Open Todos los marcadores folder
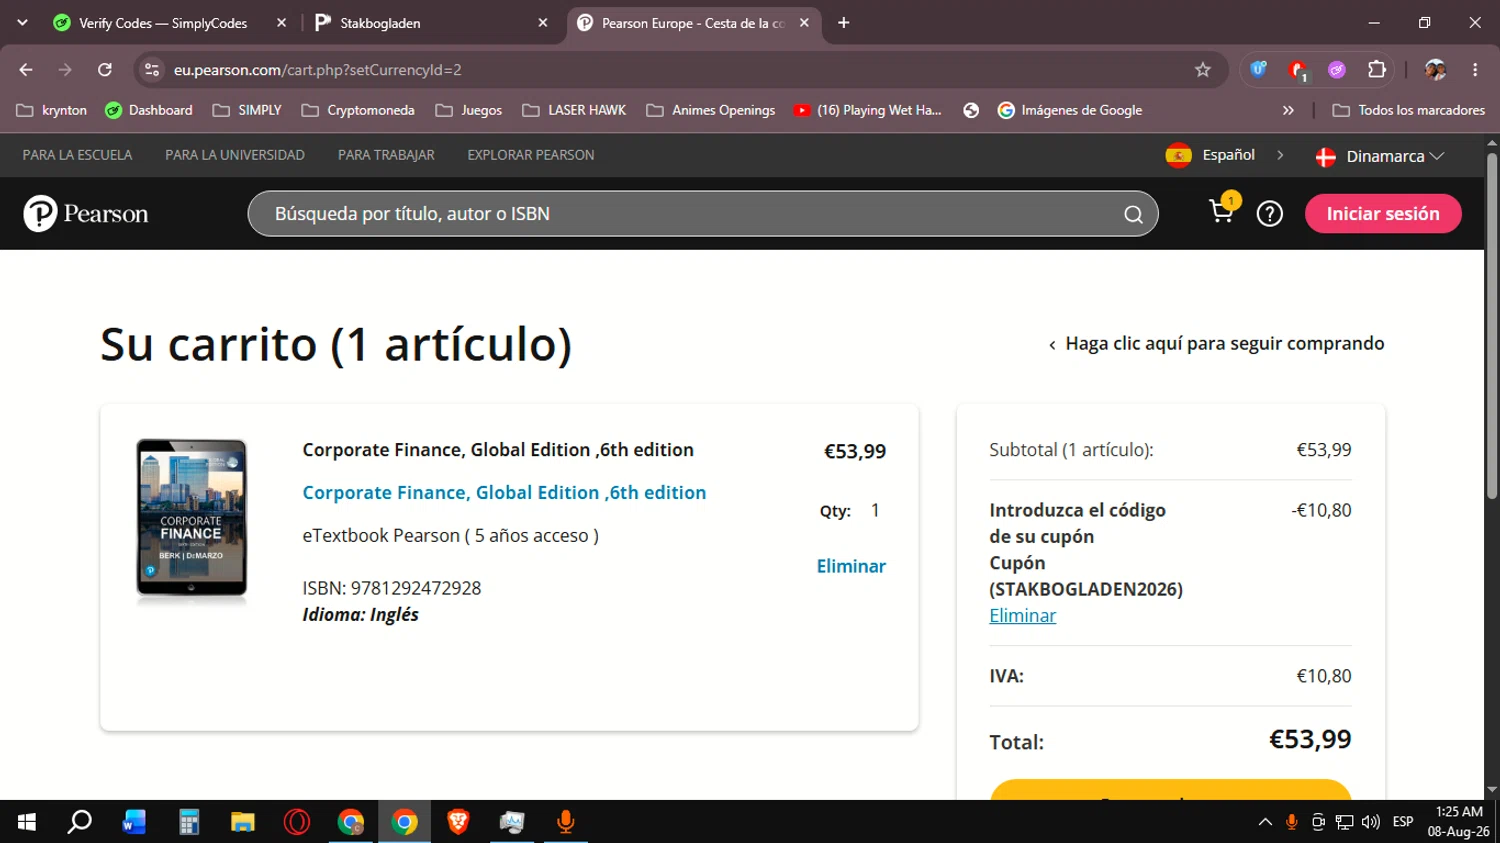 (x=1409, y=110)
